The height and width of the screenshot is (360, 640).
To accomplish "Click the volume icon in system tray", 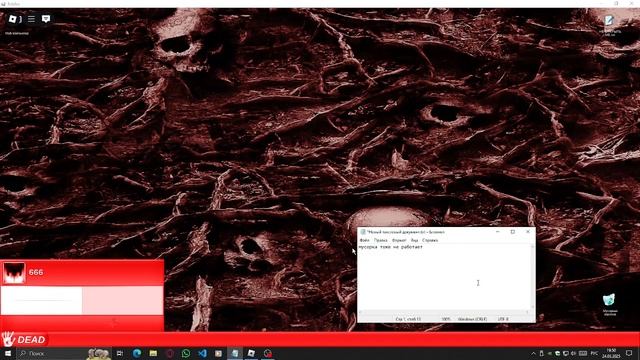I will coord(573,353).
